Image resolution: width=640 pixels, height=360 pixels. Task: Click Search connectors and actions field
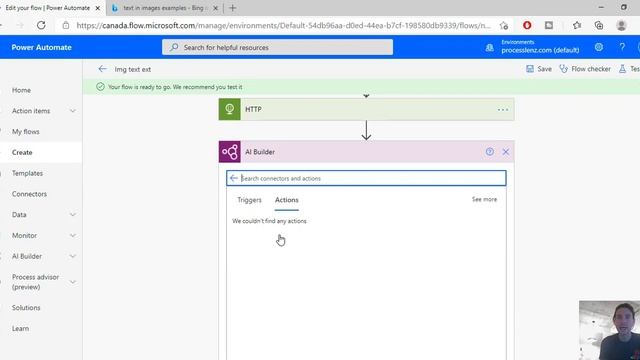coord(366,178)
